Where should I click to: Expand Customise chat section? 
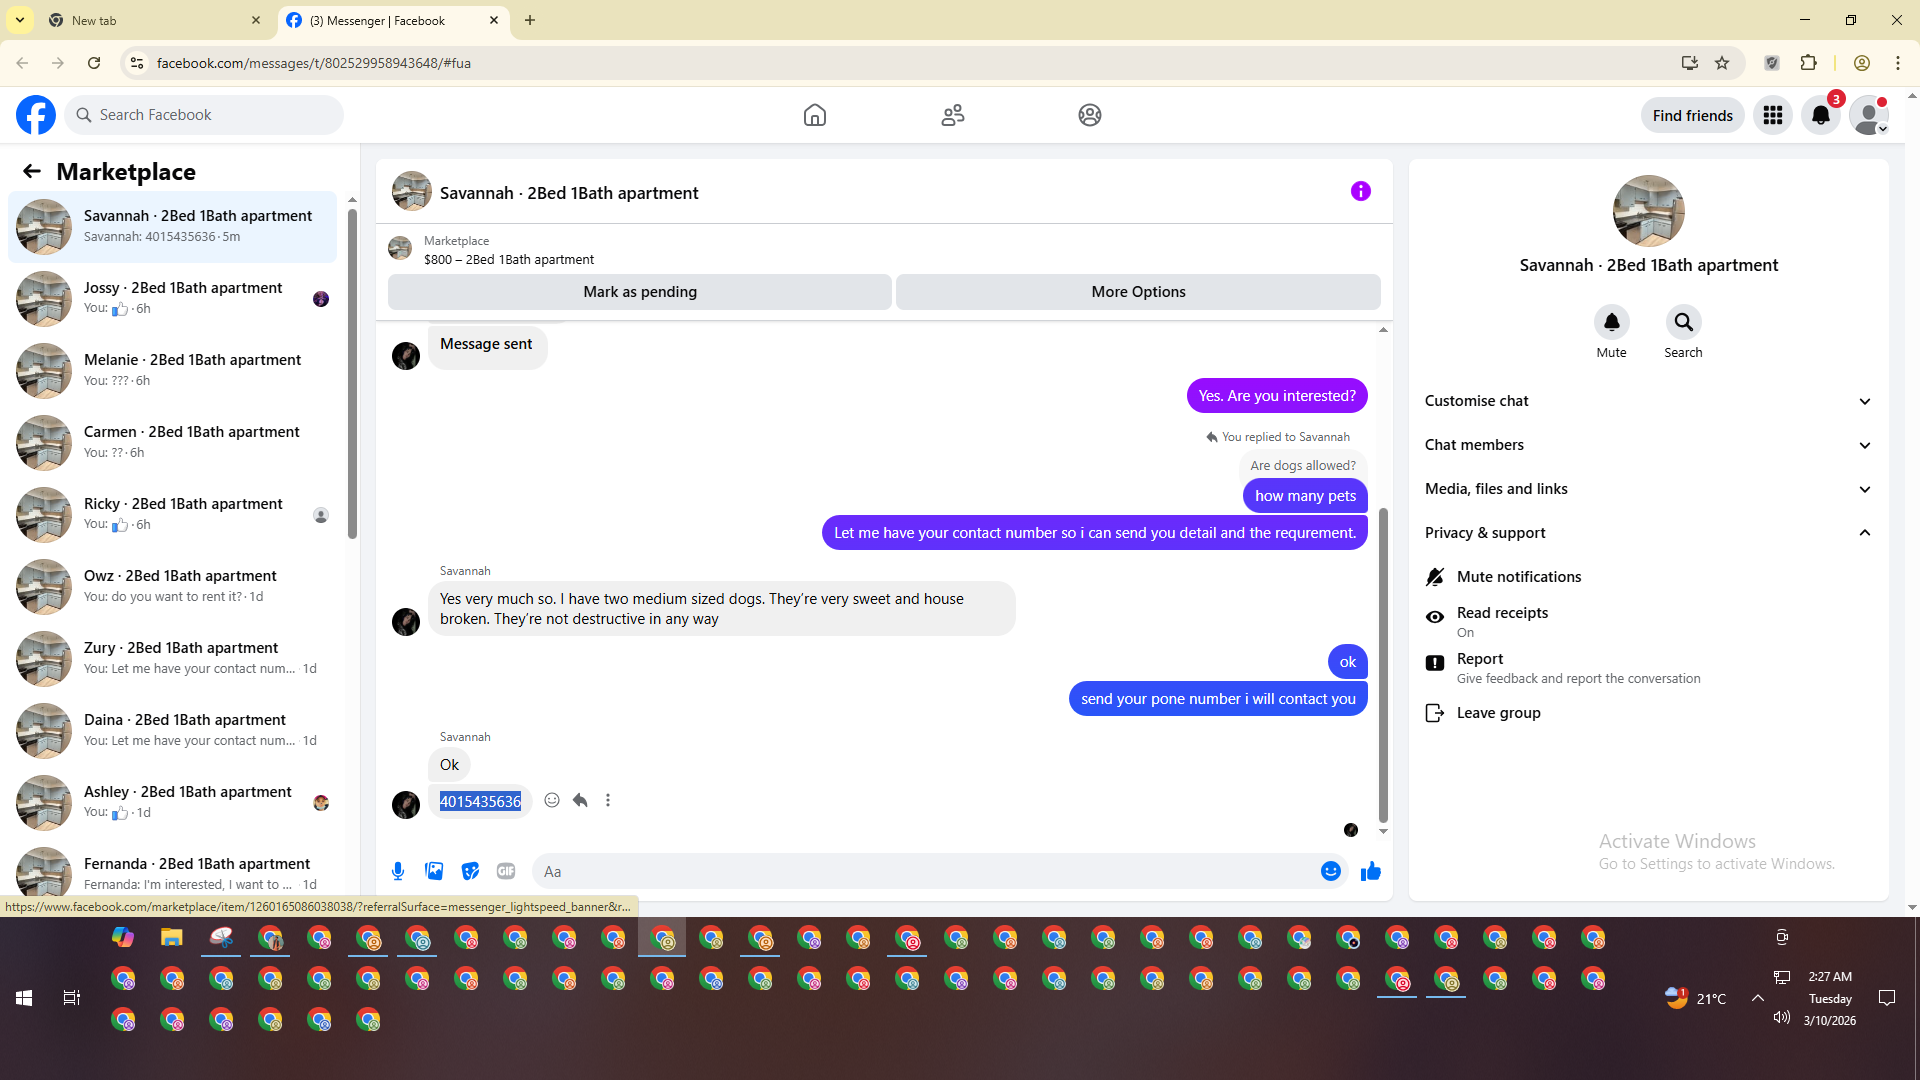1647,401
